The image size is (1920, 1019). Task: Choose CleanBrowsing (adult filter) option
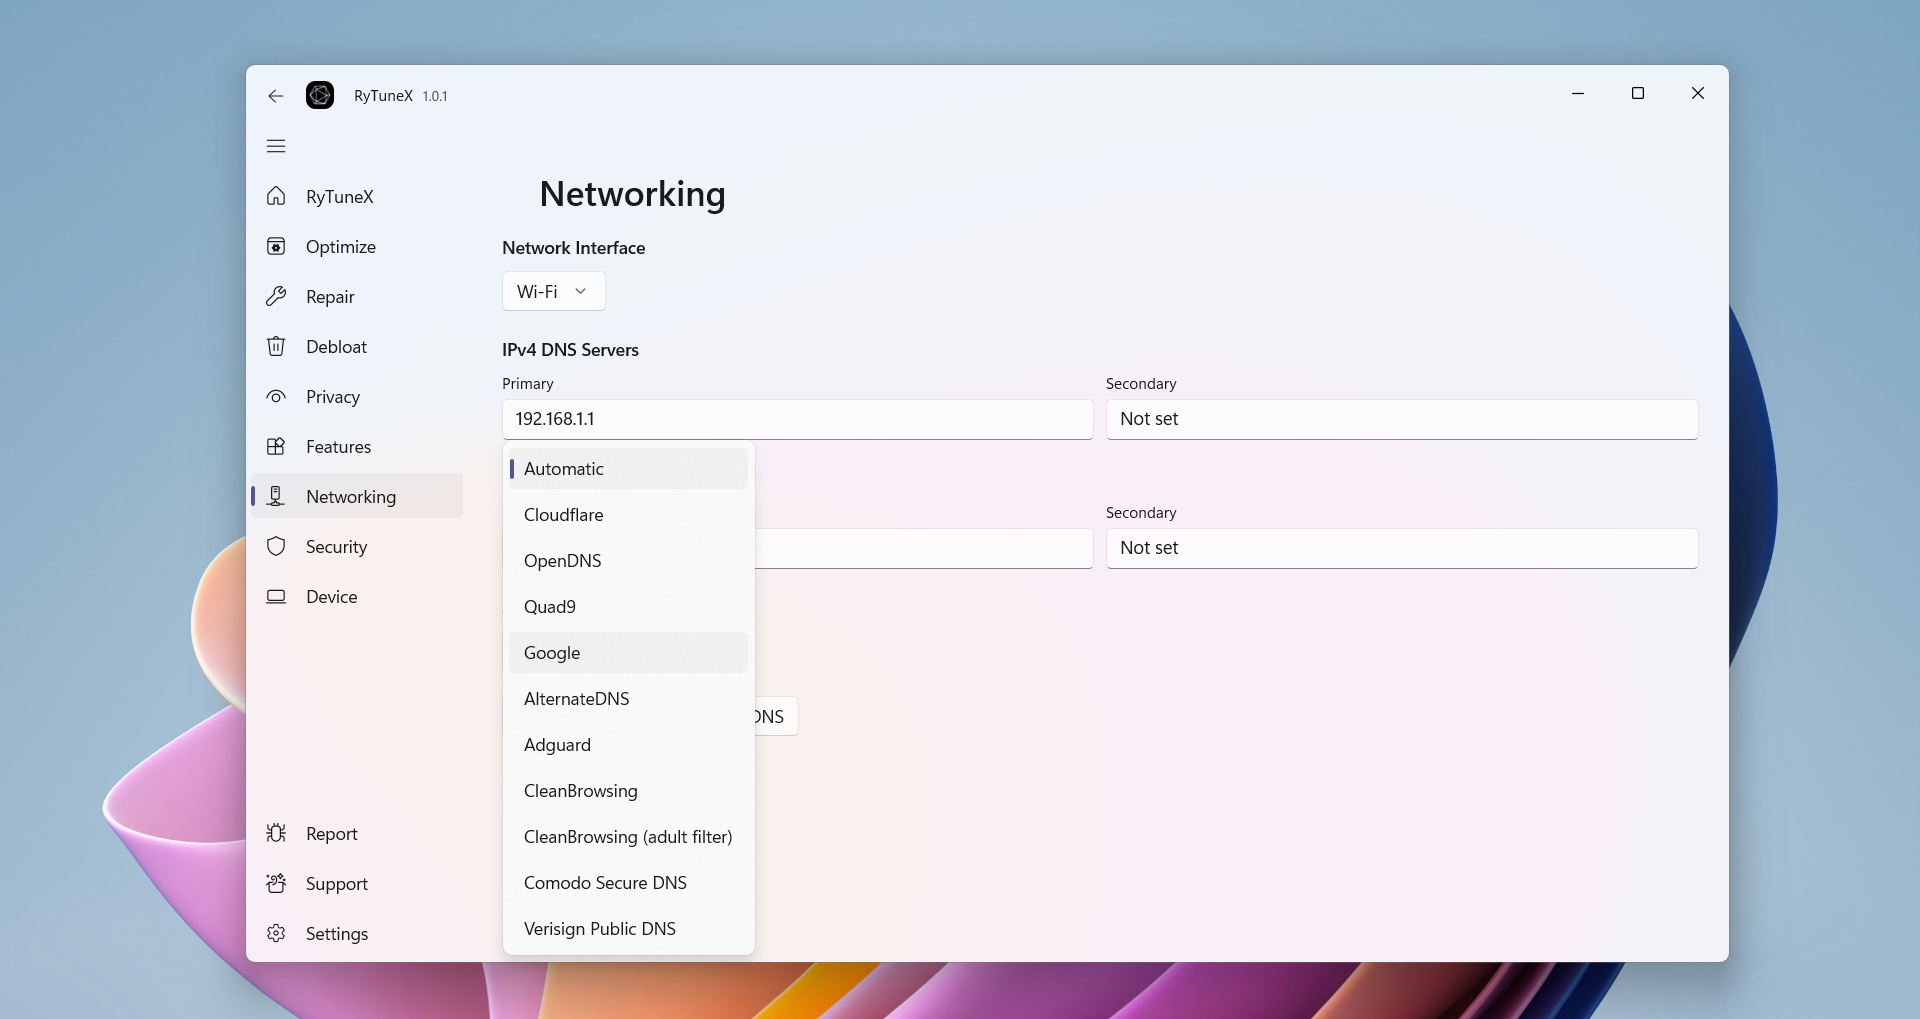628,837
